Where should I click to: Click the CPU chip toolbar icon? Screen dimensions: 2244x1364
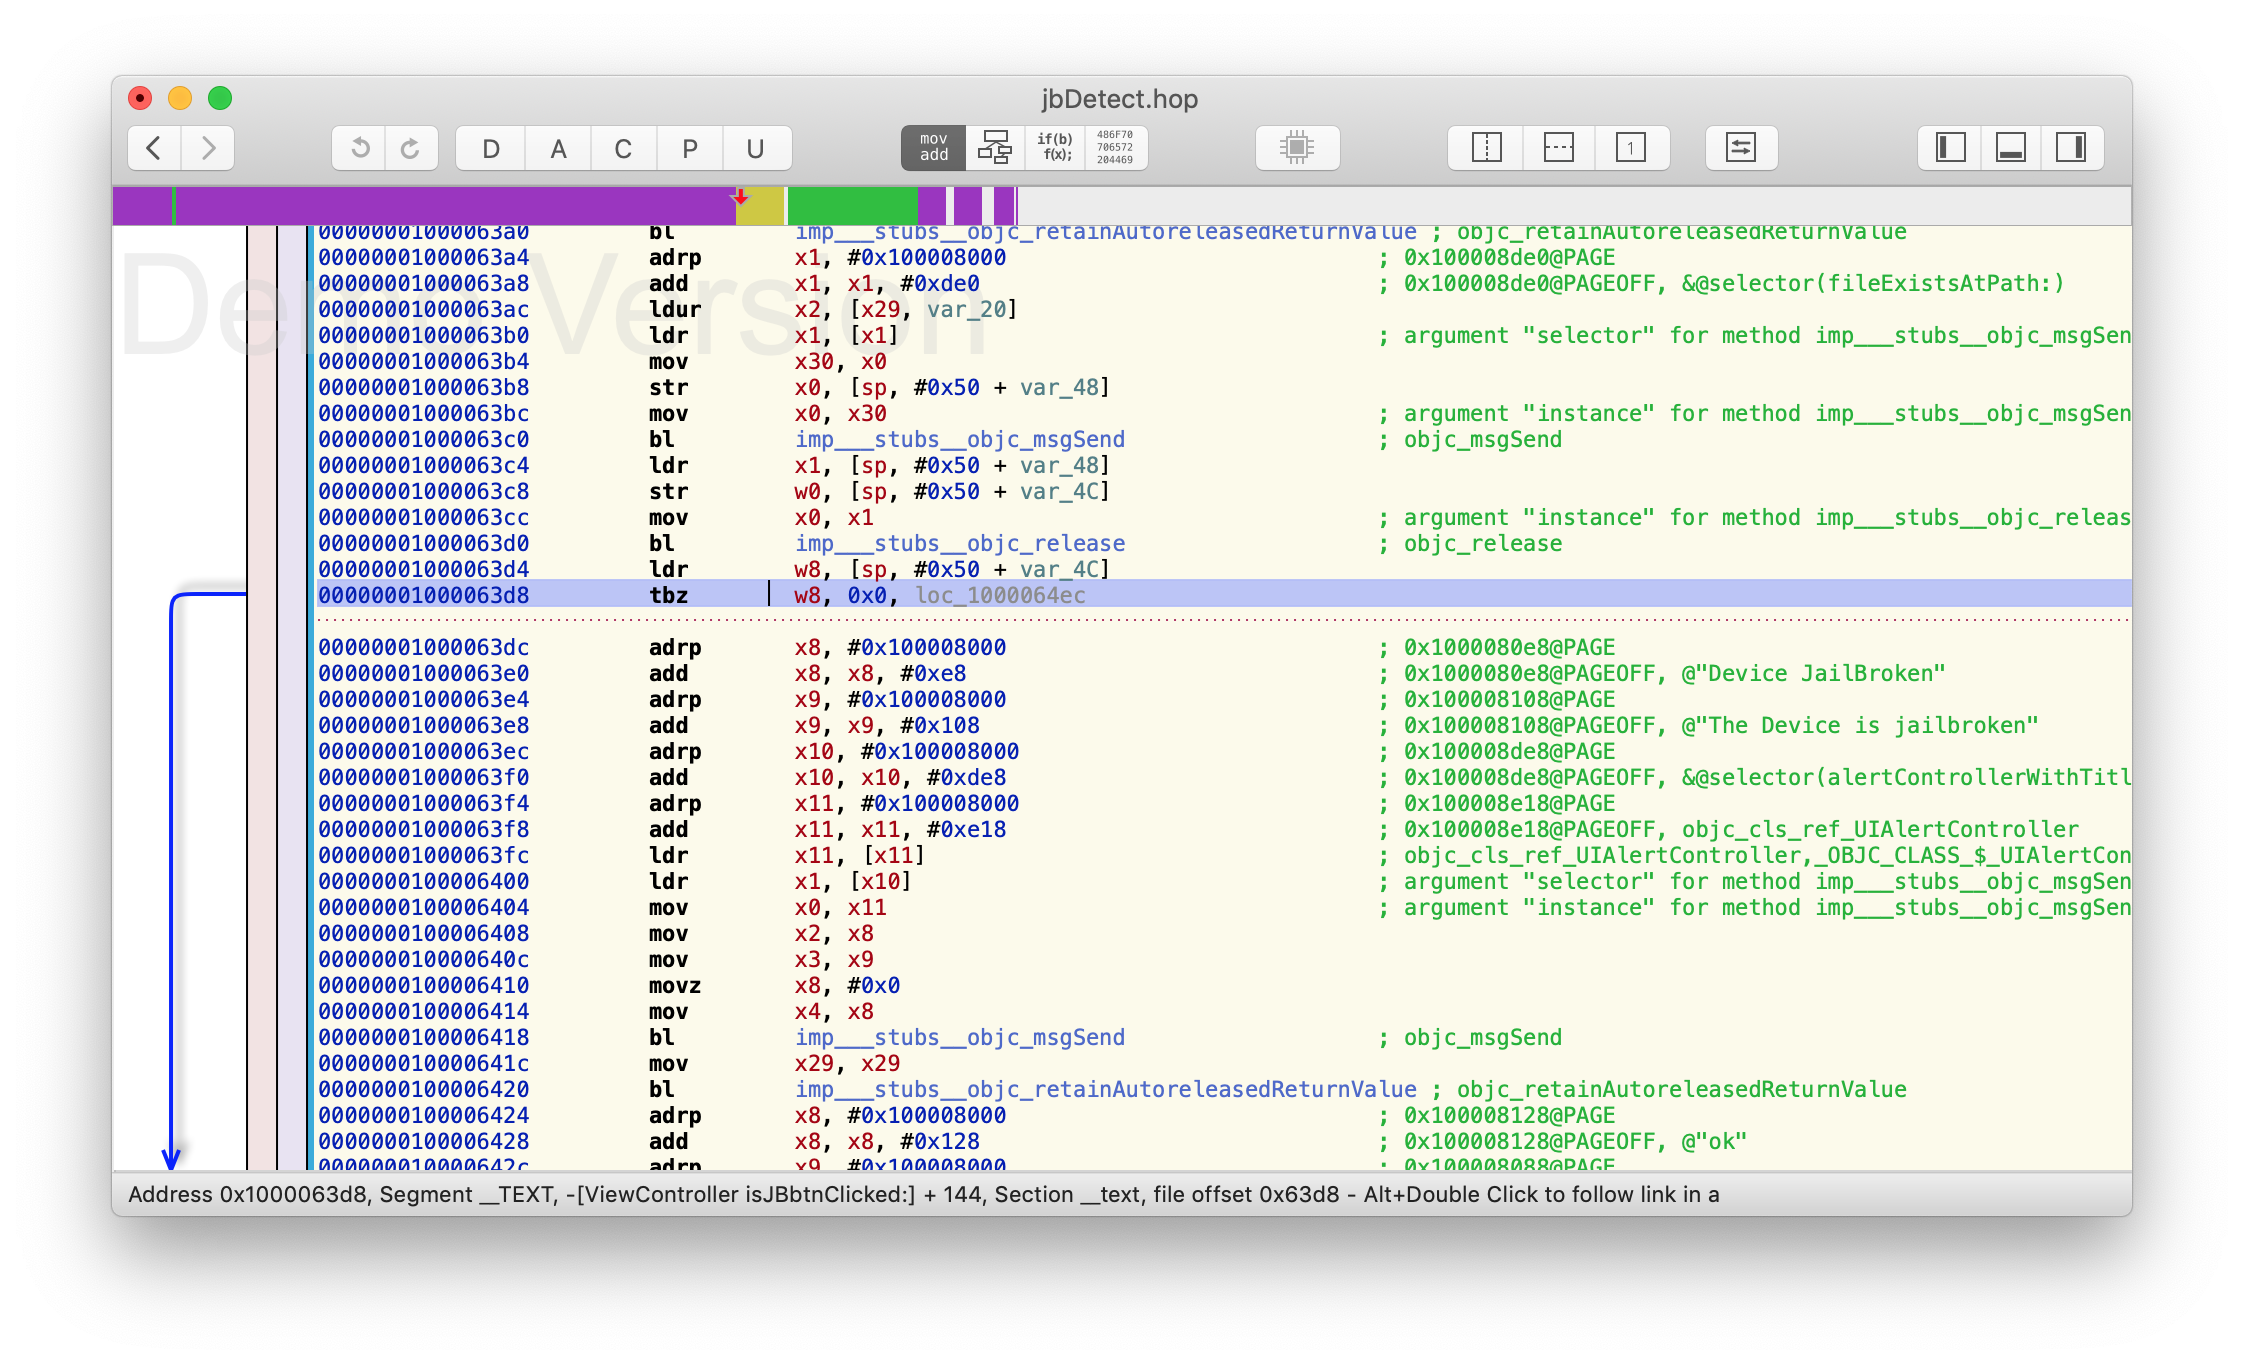click(x=1297, y=148)
